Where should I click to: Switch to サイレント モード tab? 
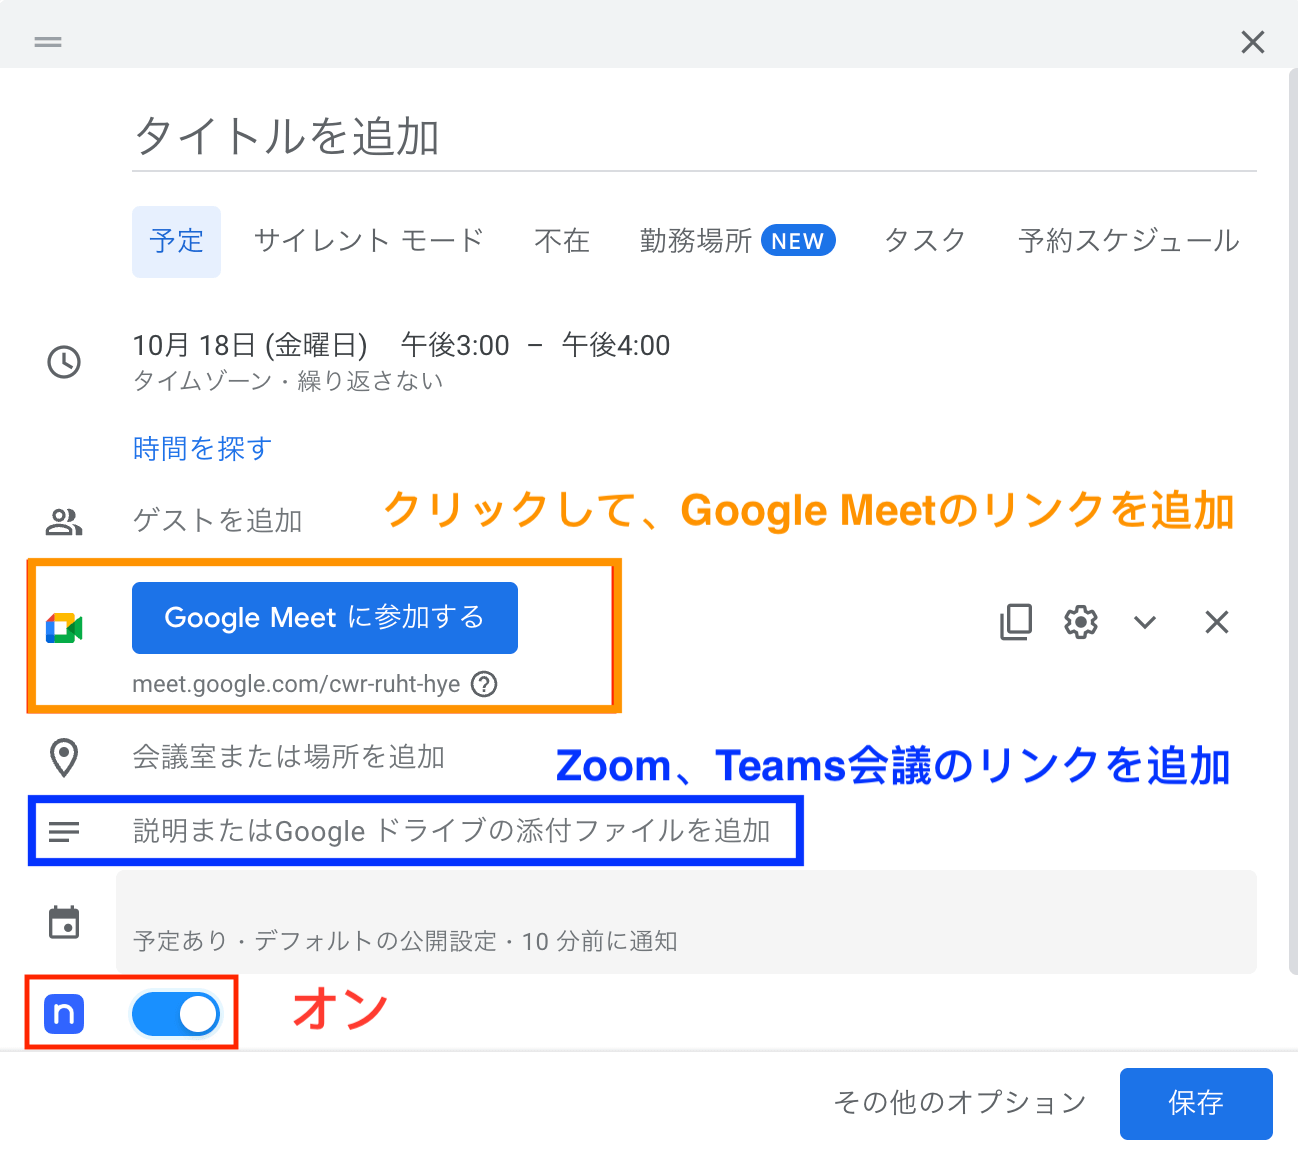pos(369,241)
